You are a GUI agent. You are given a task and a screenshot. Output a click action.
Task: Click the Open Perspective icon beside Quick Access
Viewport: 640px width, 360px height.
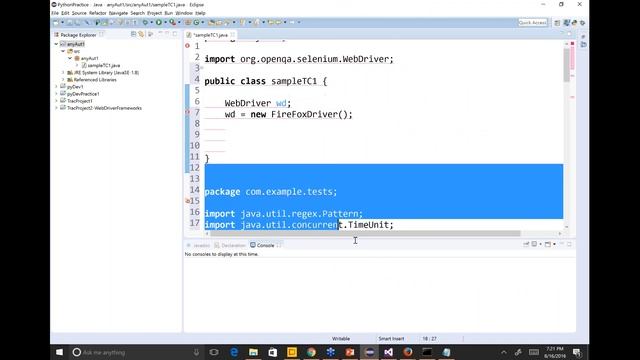pyautogui.click(x=557, y=23)
